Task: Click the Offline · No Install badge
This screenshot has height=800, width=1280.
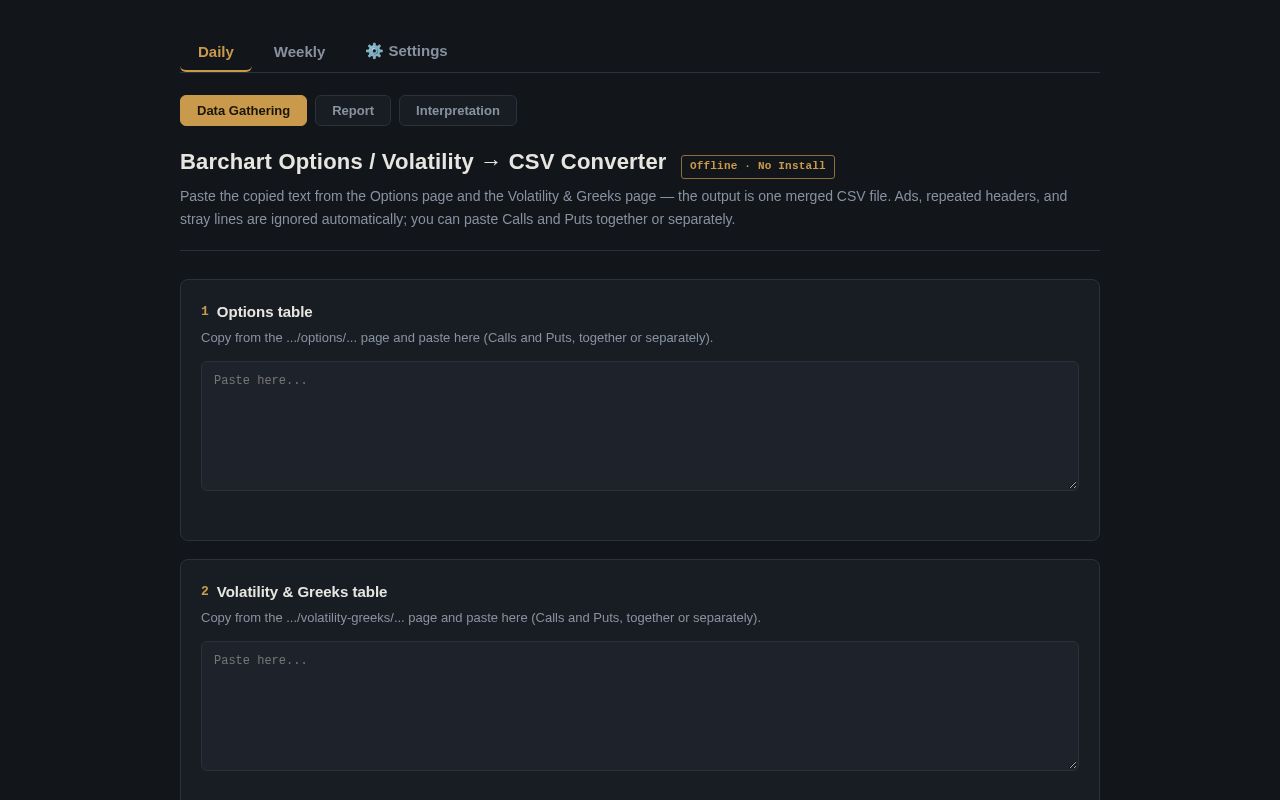Action: click(758, 166)
